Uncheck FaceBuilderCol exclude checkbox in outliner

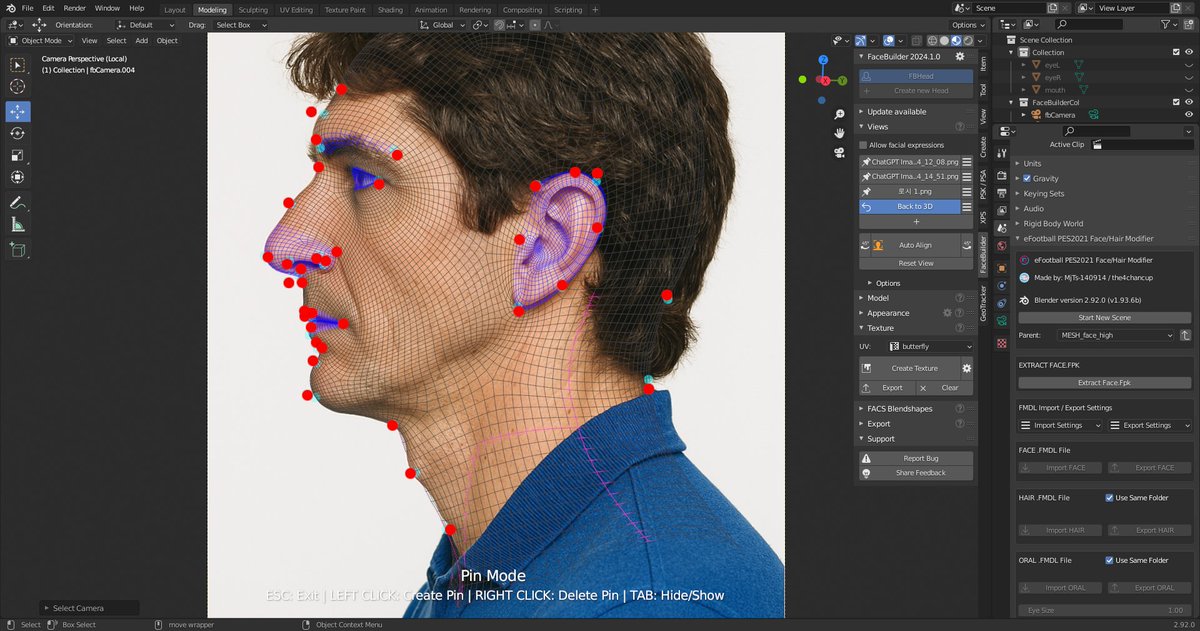click(1176, 102)
